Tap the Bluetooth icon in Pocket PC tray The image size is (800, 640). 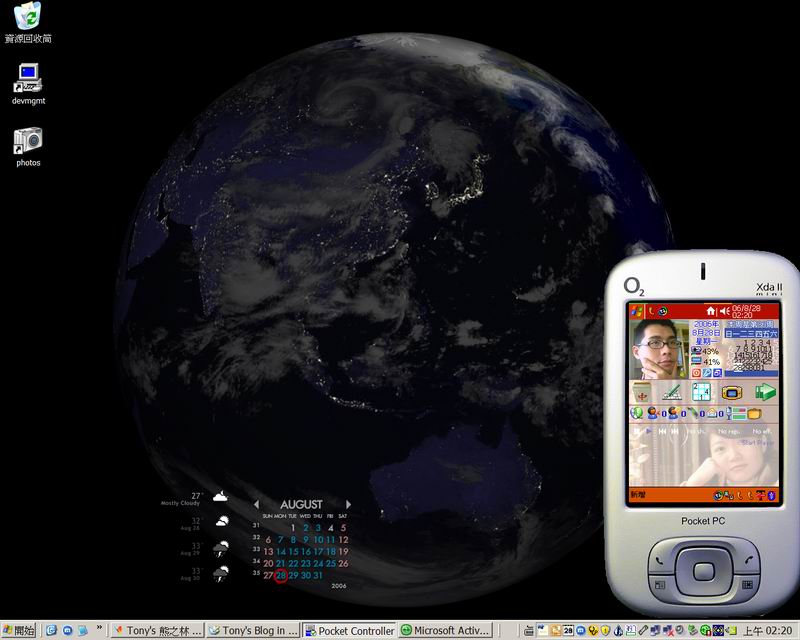click(x=772, y=495)
